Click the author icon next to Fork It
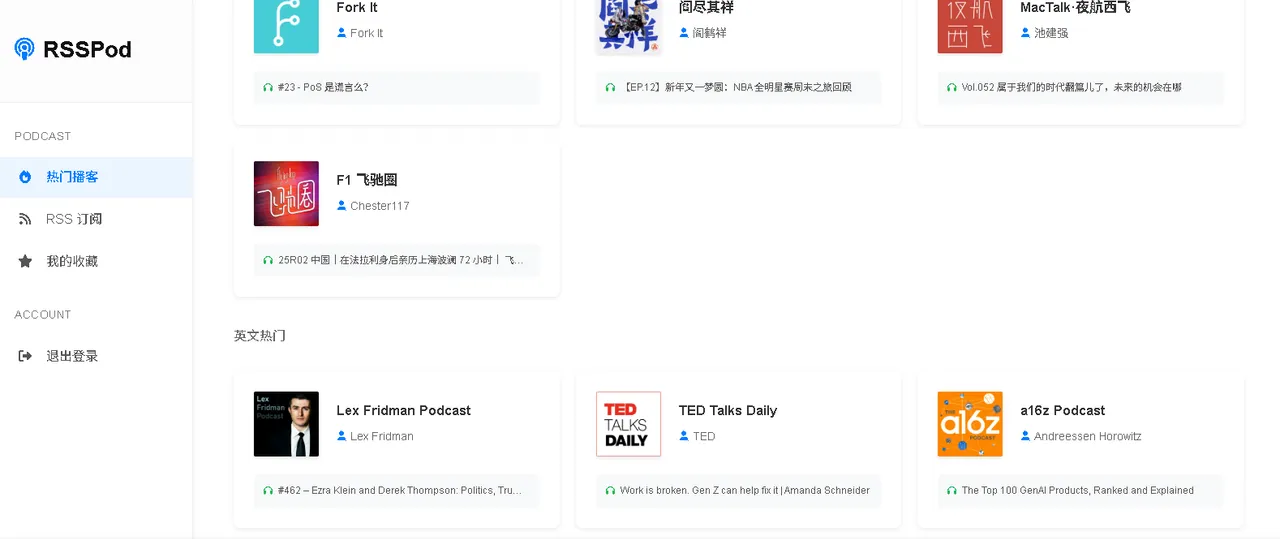1280x539 pixels. click(342, 33)
